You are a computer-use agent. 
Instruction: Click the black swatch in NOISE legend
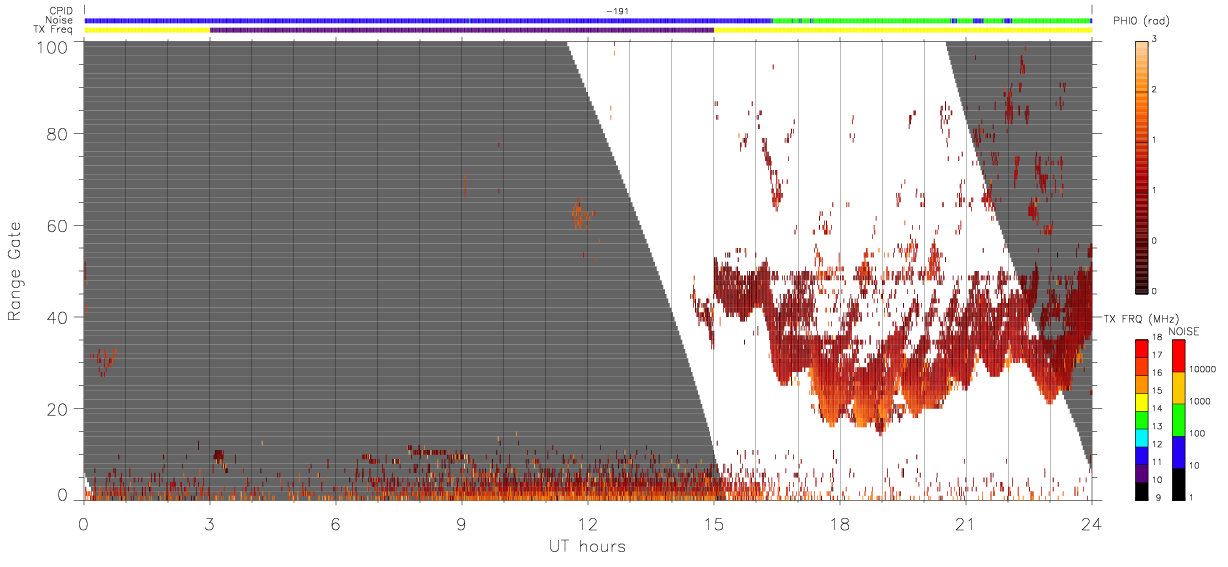pyautogui.click(x=1178, y=482)
